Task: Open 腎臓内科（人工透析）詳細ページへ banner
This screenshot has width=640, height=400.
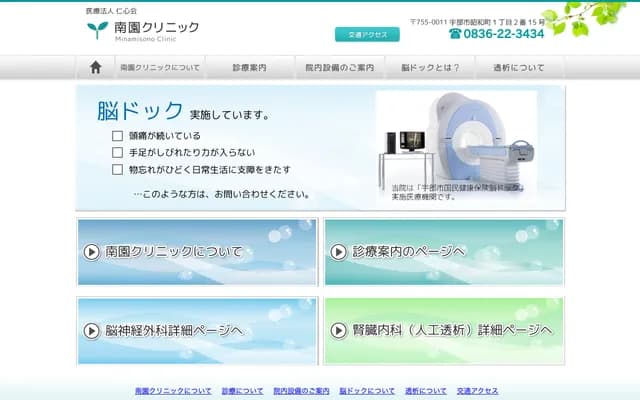Action: coord(444,331)
